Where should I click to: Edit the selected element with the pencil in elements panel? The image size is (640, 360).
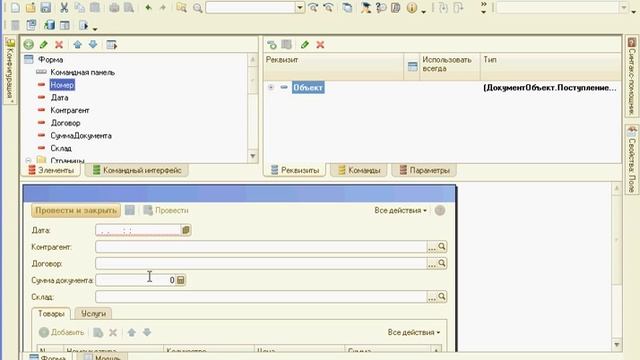(44, 44)
